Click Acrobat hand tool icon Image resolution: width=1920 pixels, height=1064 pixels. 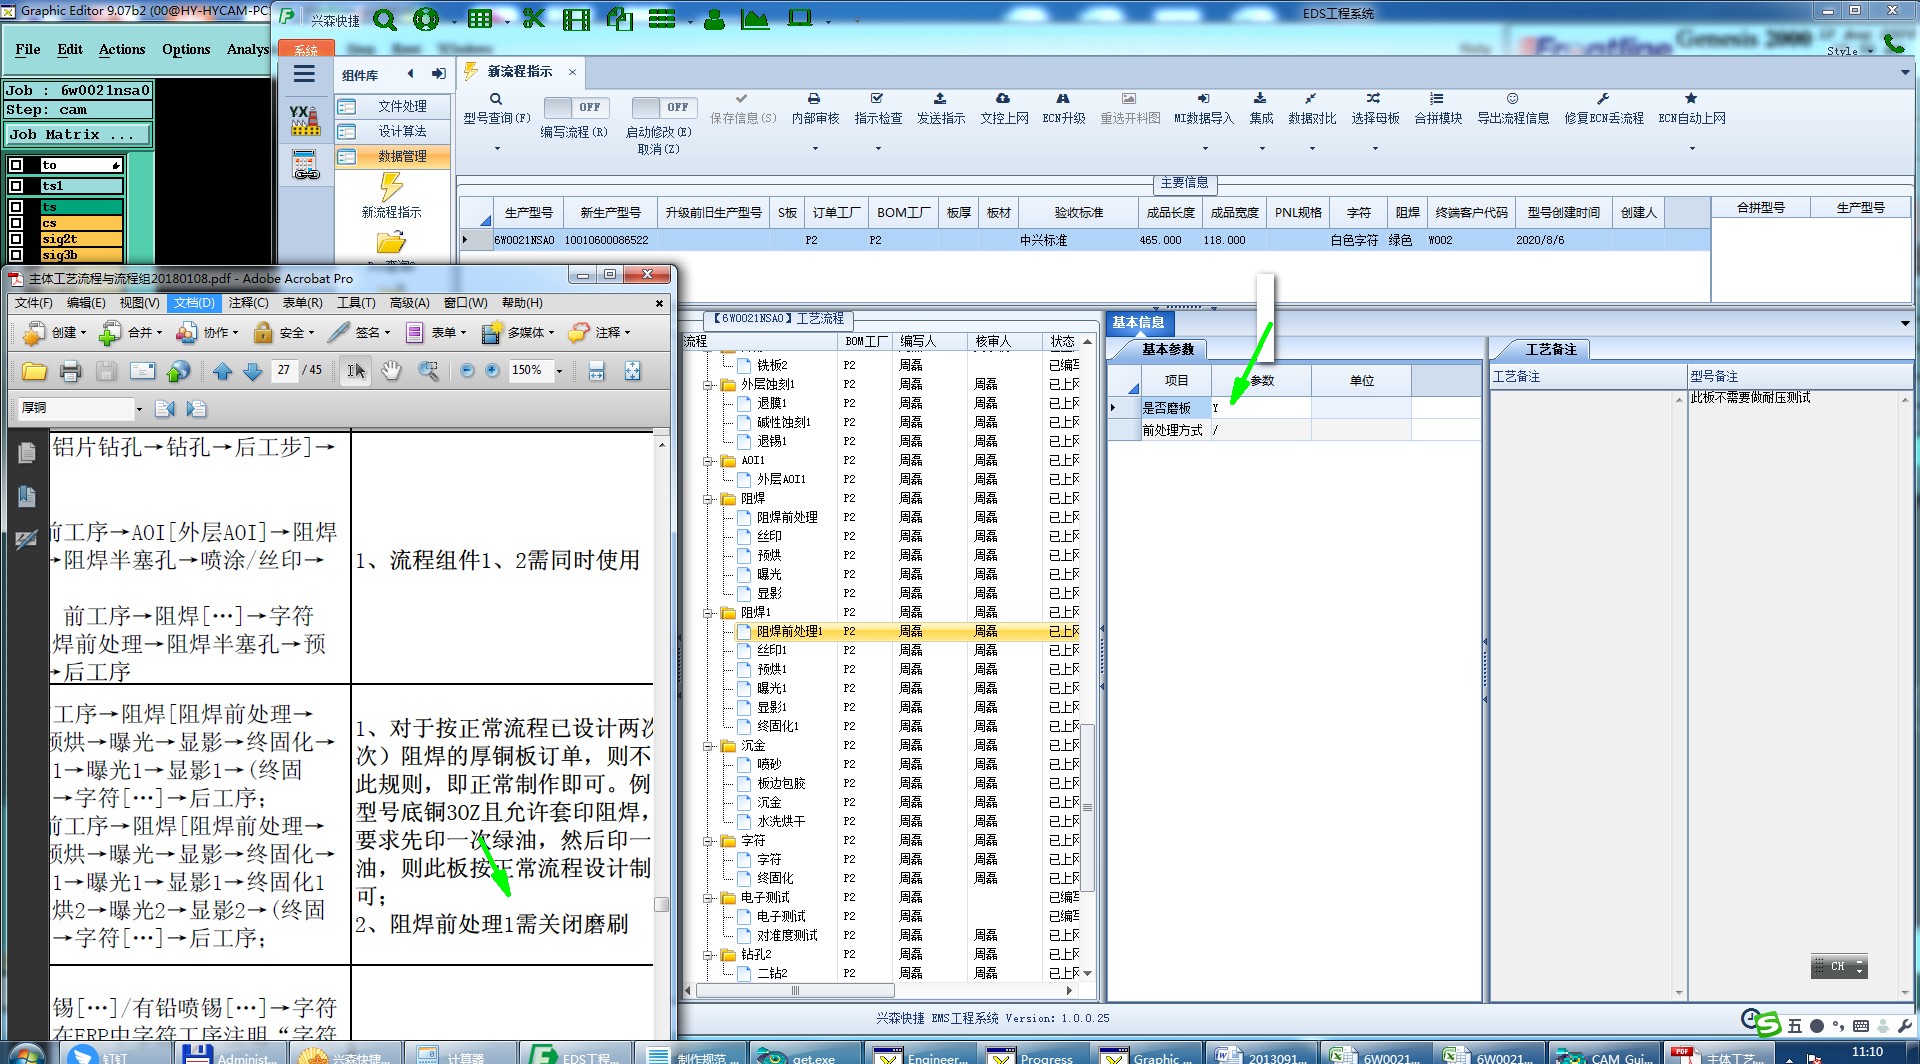pyautogui.click(x=391, y=371)
